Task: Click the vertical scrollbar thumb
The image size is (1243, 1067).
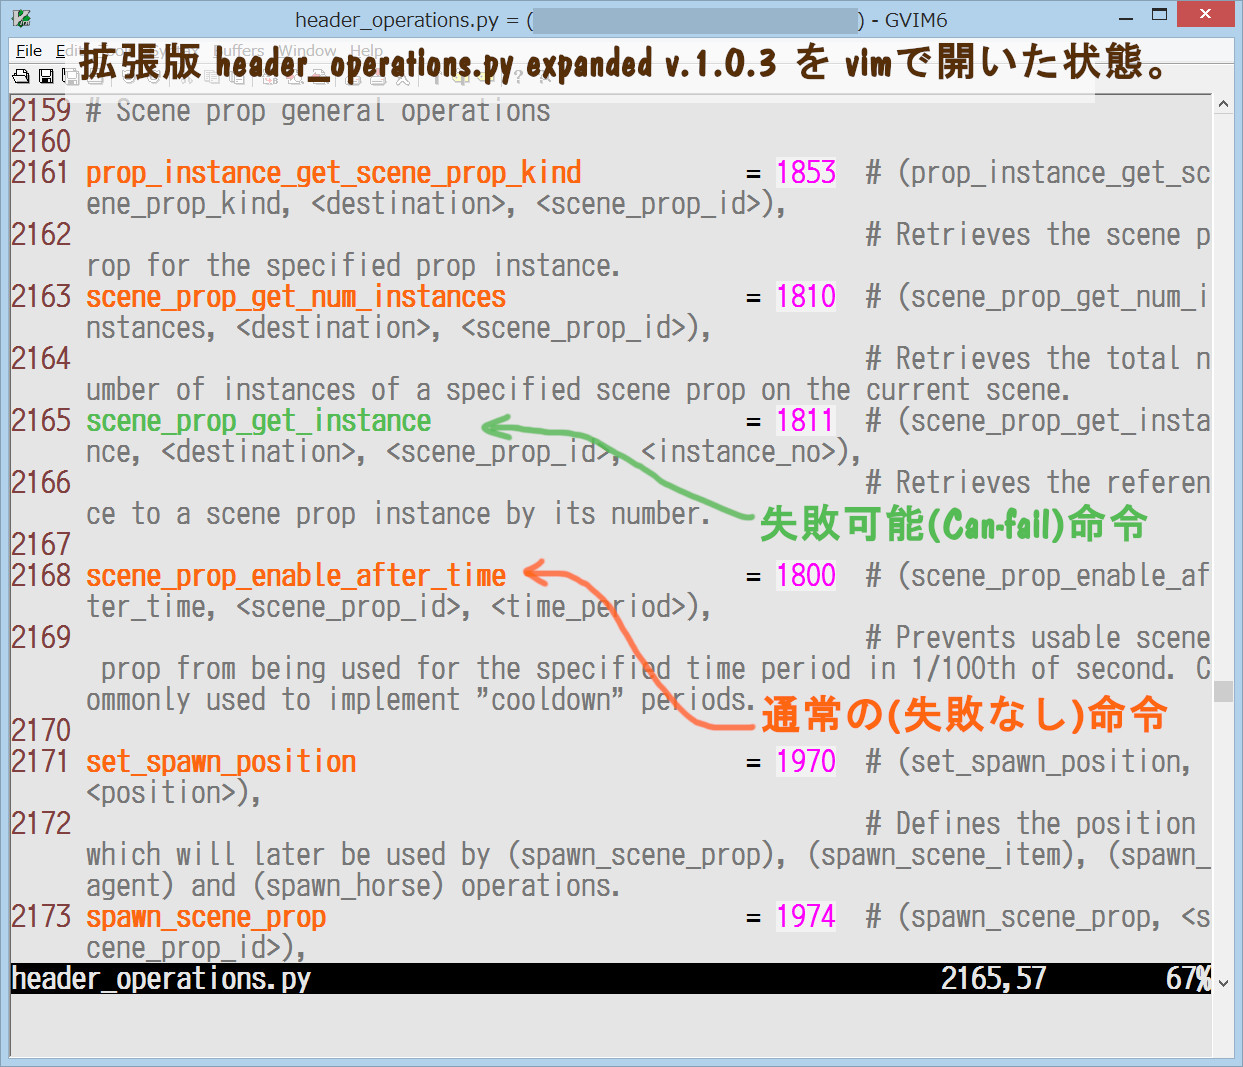Action: (1223, 691)
